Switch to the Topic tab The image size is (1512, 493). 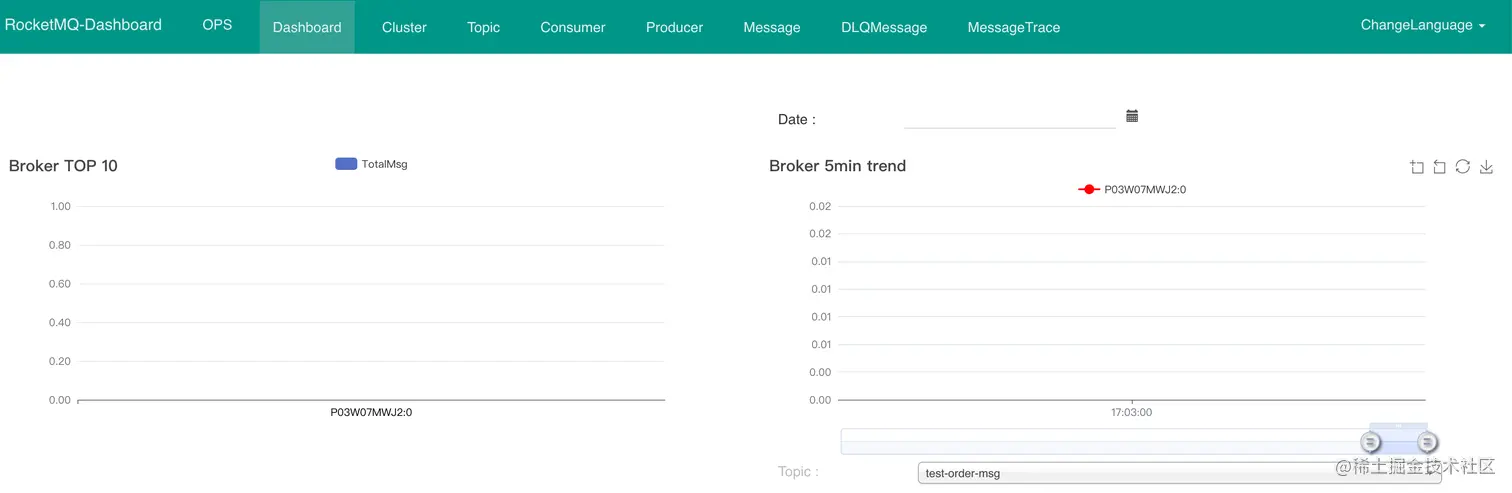pyautogui.click(x=483, y=27)
